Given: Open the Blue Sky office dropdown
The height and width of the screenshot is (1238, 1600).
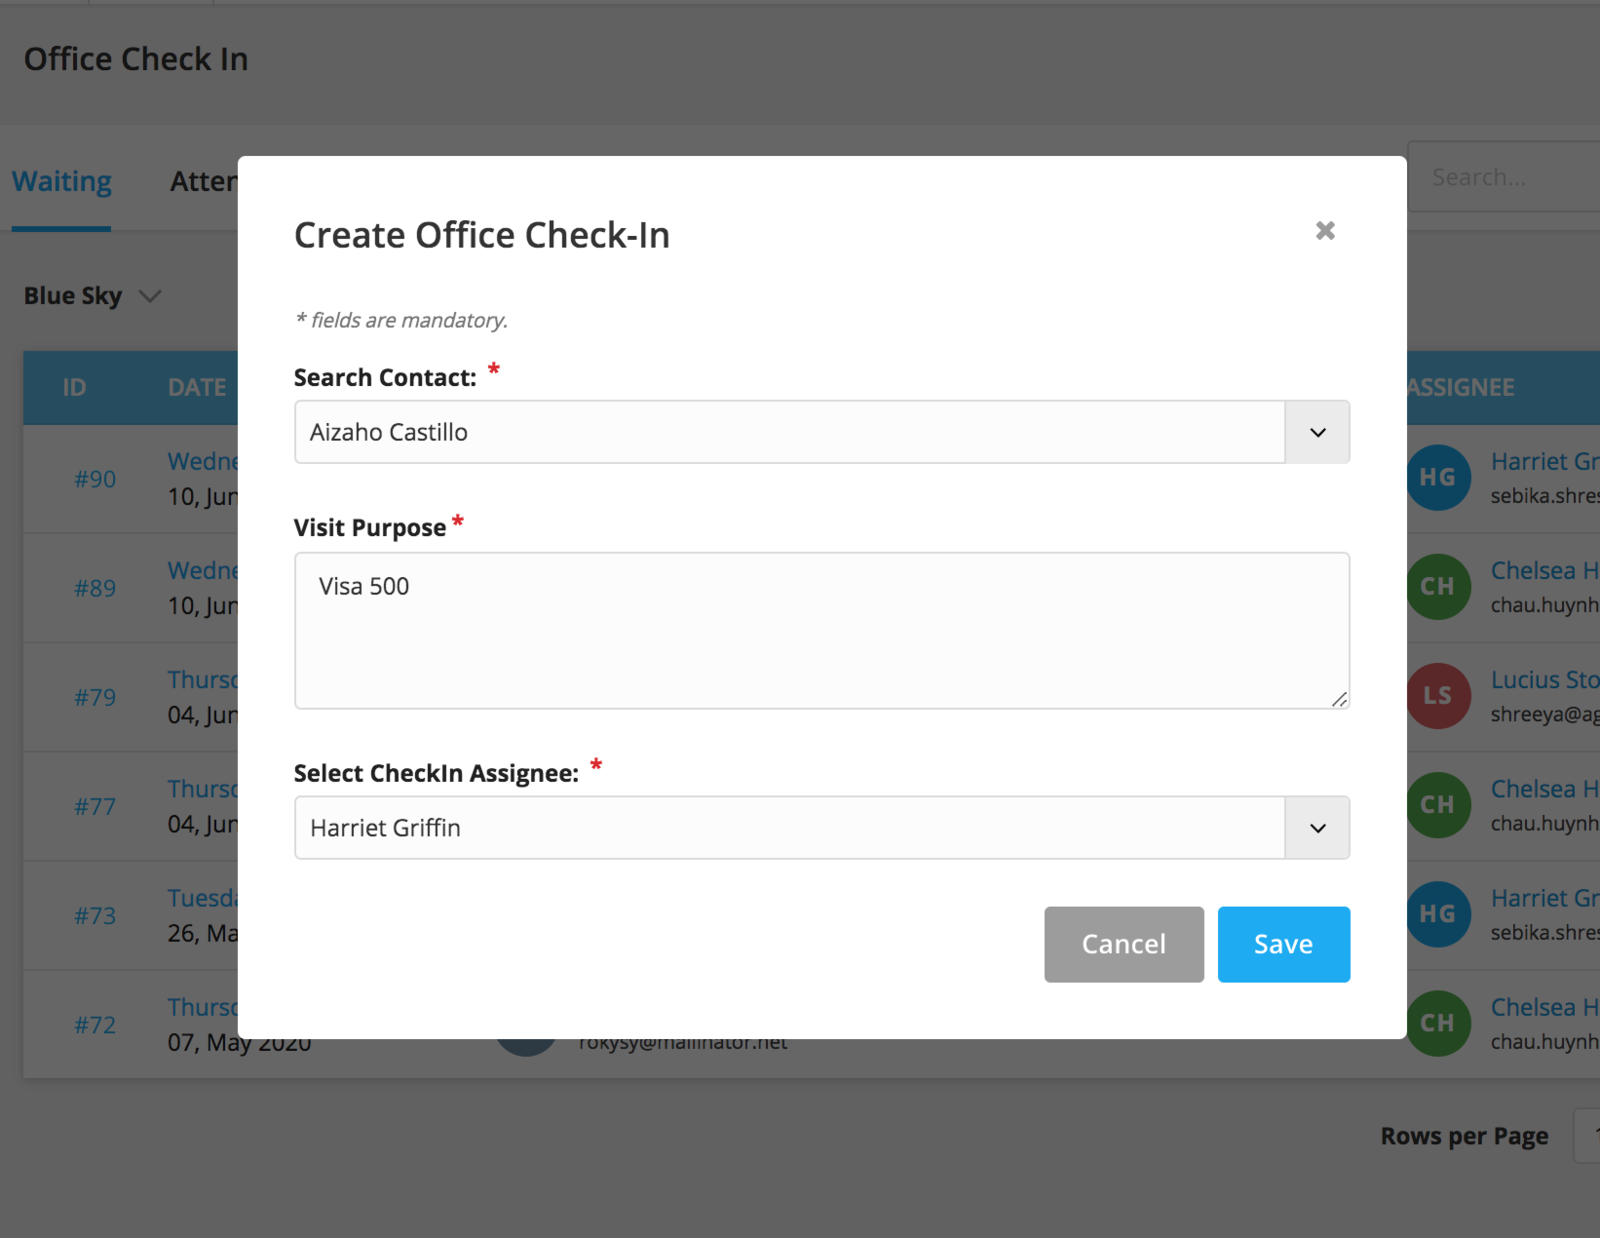Looking at the screenshot, I should (x=92, y=296).
